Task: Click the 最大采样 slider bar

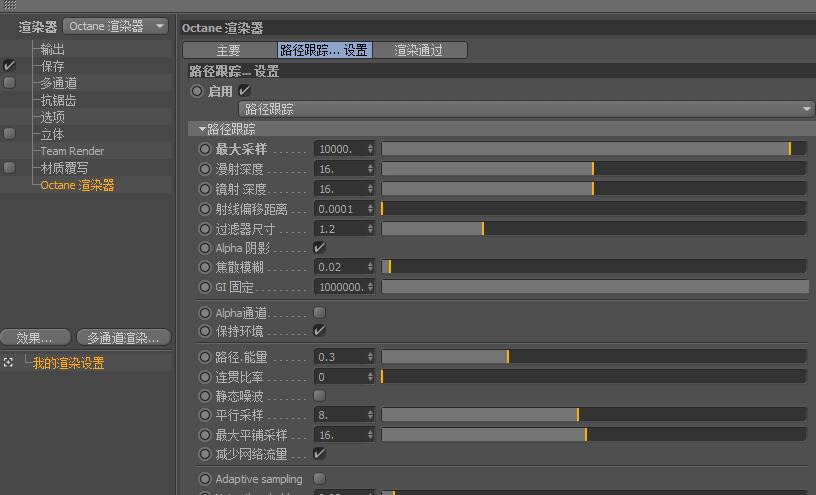Action: pyautogui.click(x=594, y=149)
